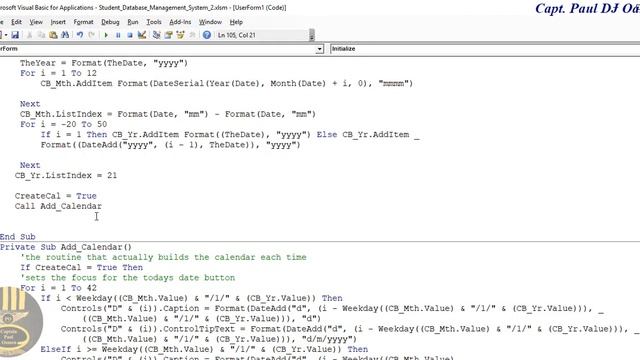The height and width of the screenshot is (360, 640).
Task: Save the VBA project
Action: coord(15,35)
